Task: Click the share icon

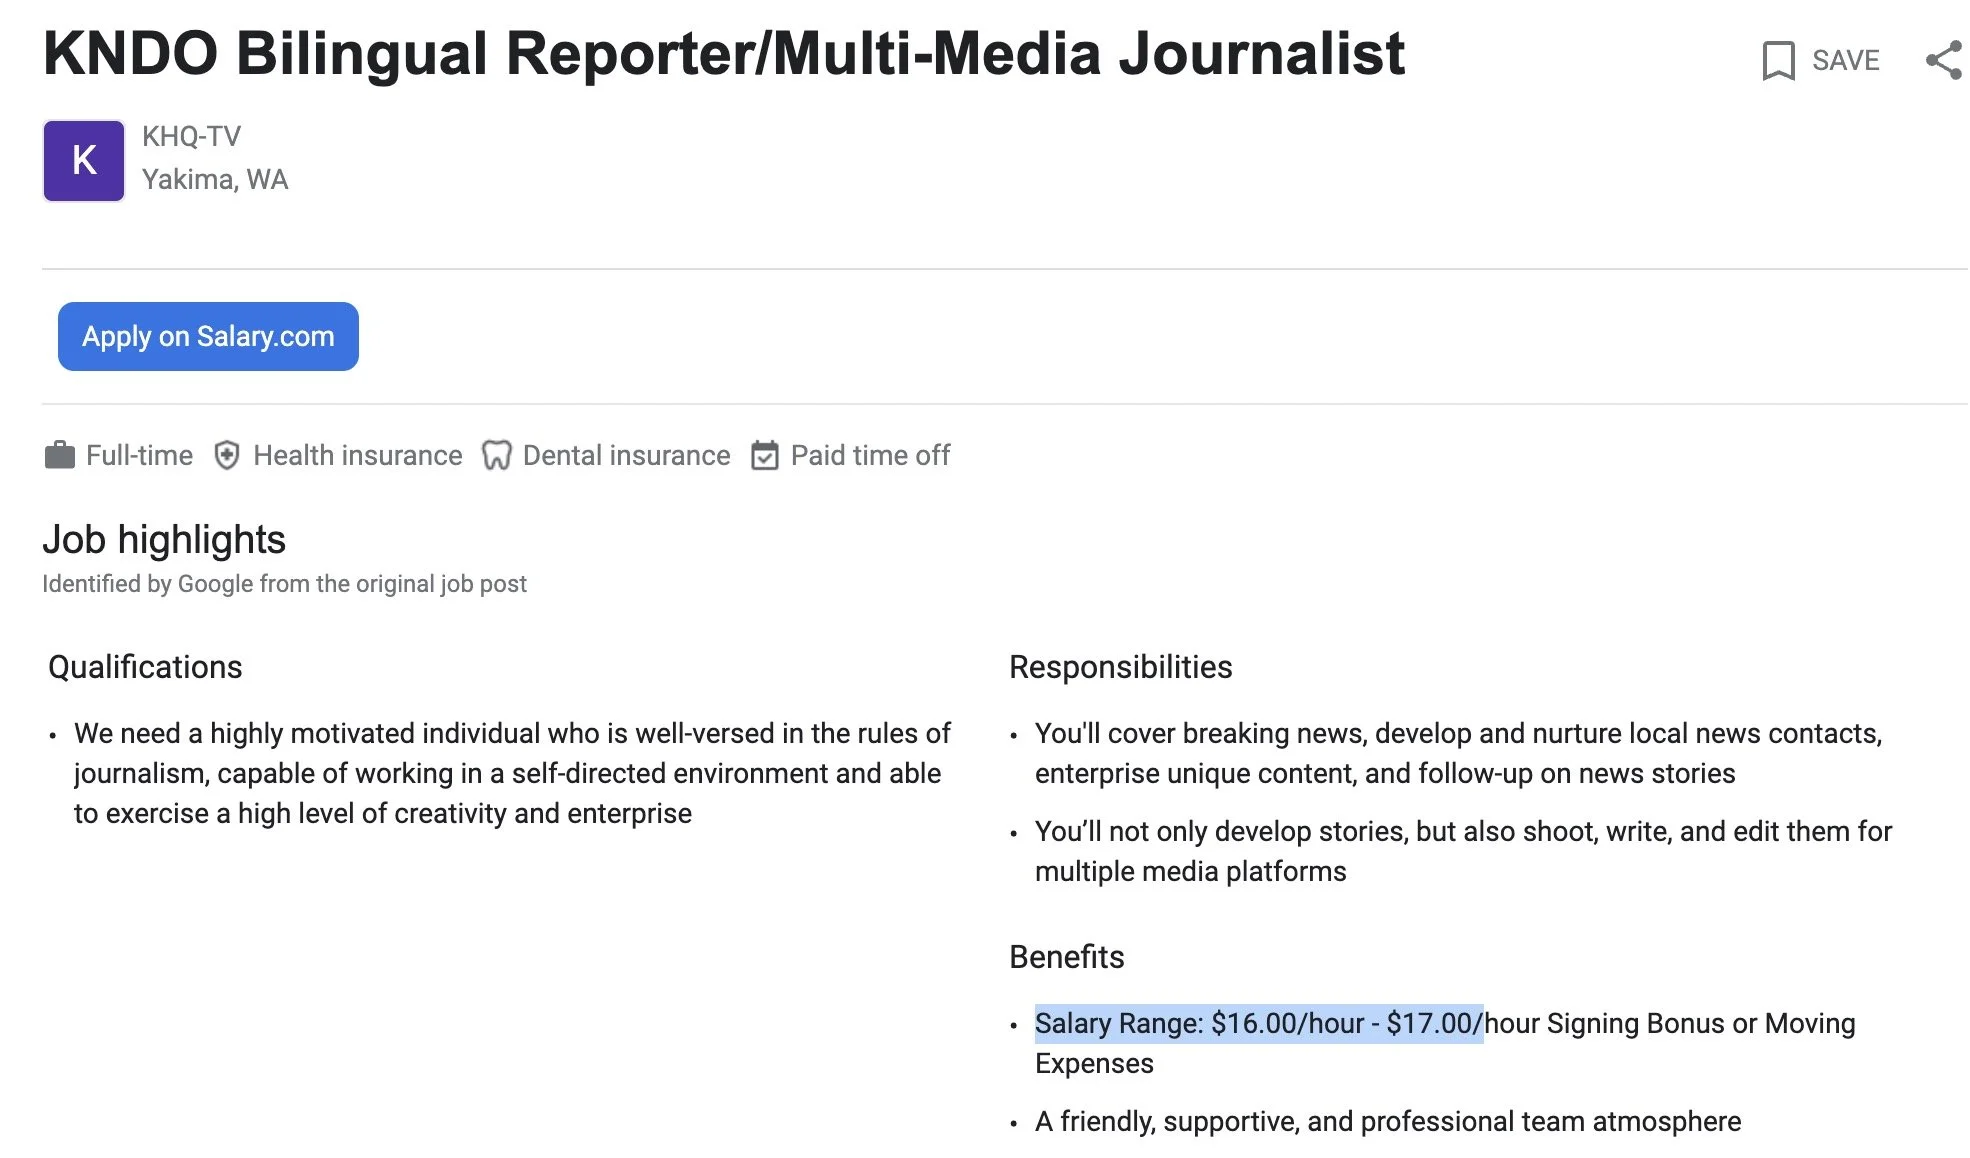Action: (x=1944, y=60)
